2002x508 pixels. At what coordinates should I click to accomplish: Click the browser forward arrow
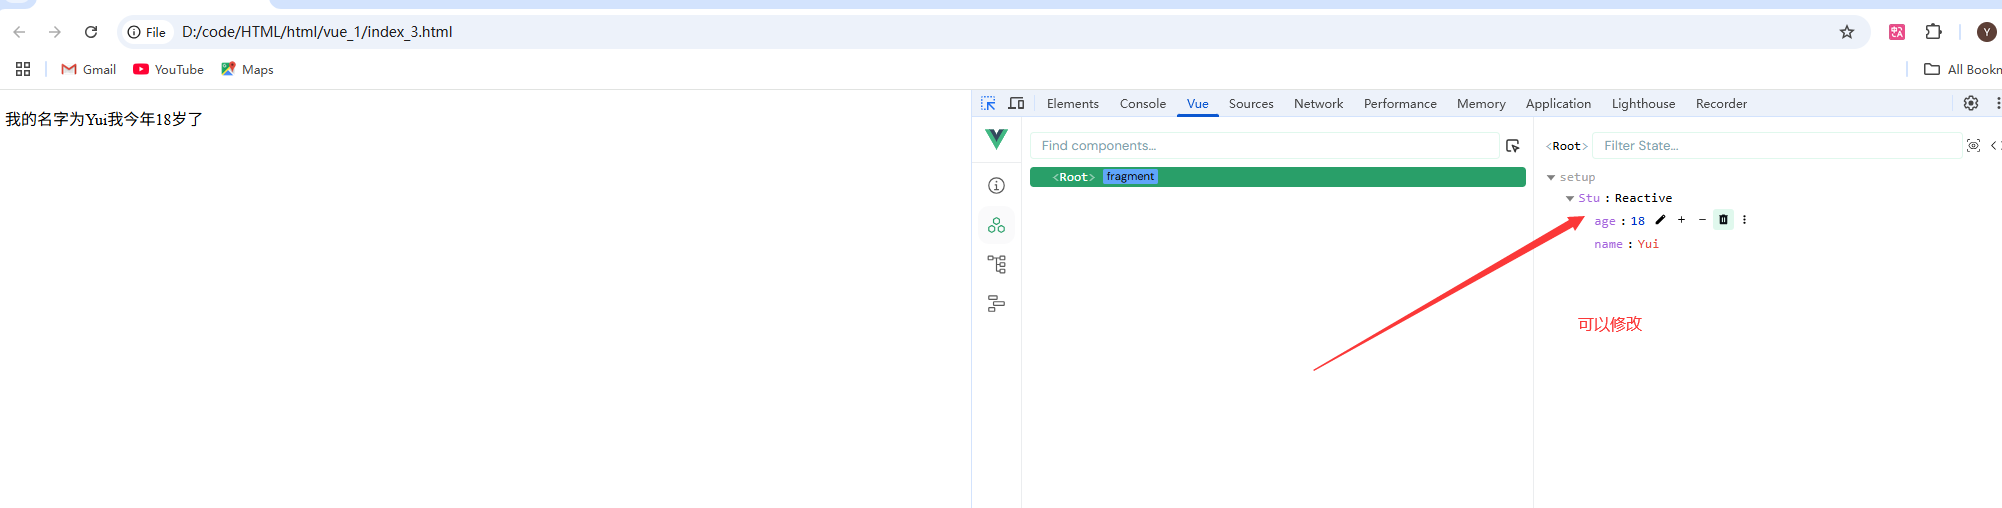[x=55, y=32]
